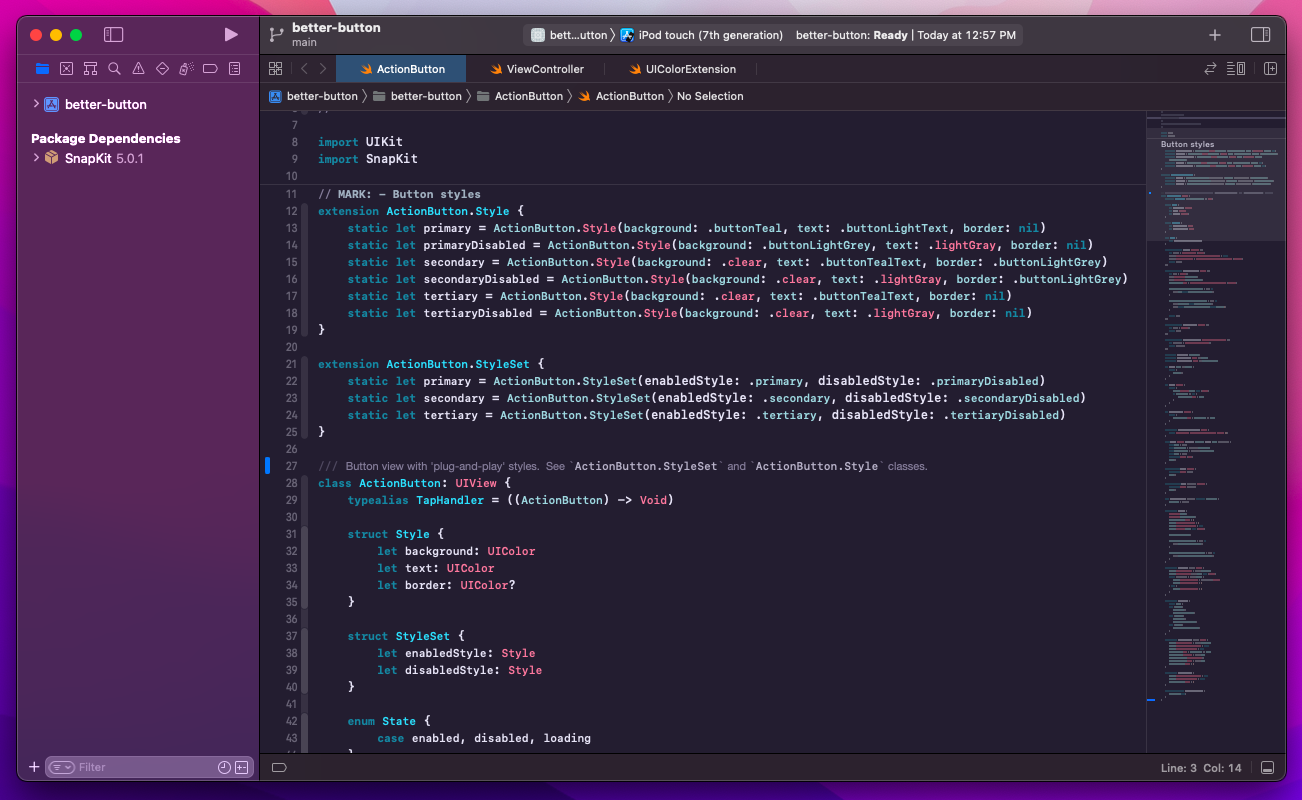This screenshot has width=1302, height=800.
Task: Switch to the ViewController tab
Action: [536, 69]
